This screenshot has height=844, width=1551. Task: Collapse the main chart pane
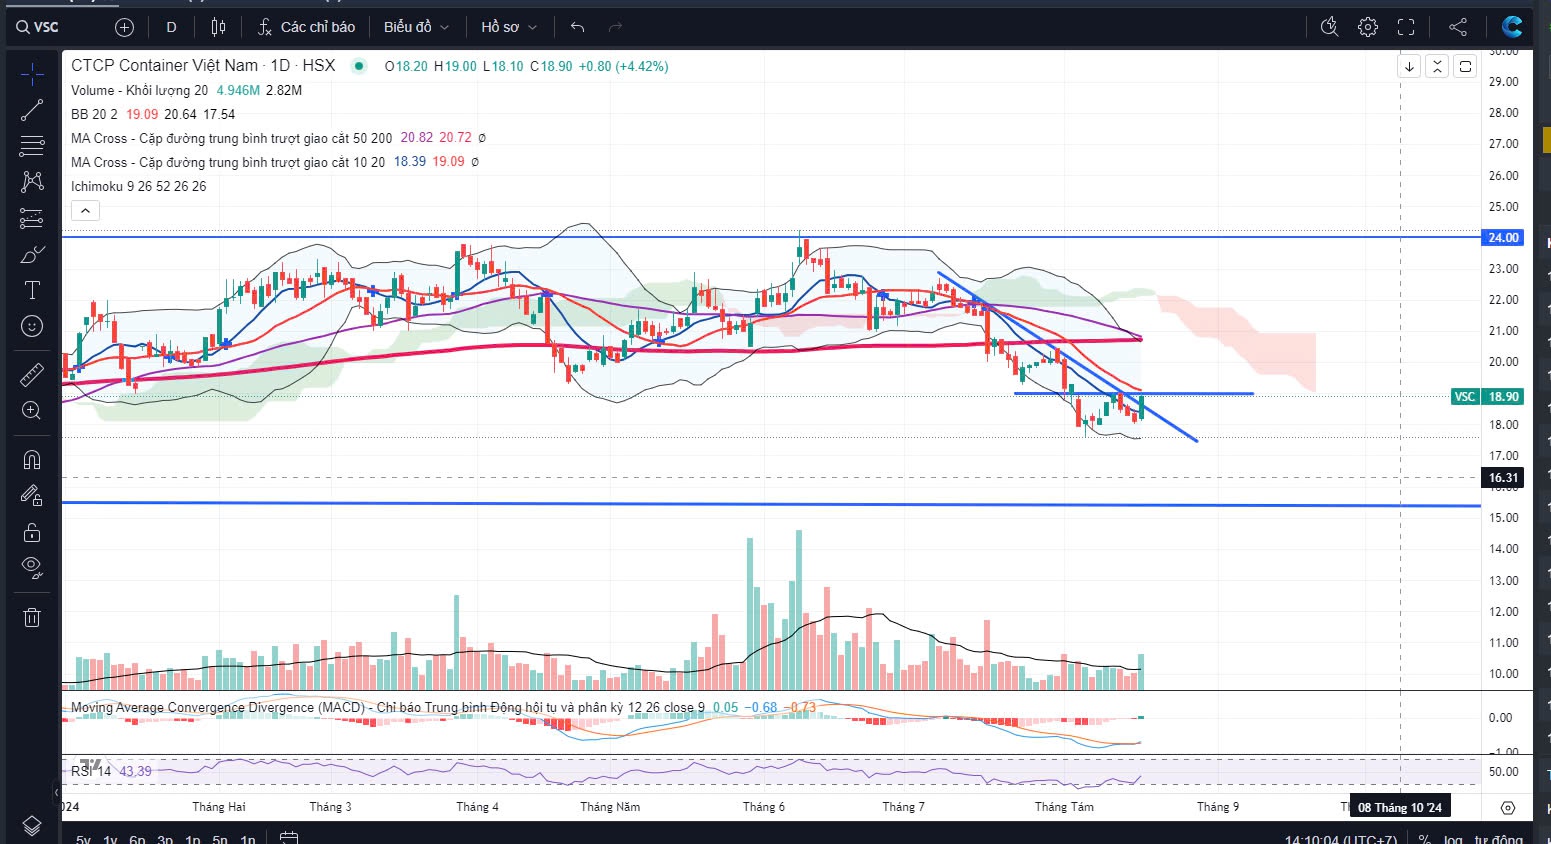[1437, 67]
